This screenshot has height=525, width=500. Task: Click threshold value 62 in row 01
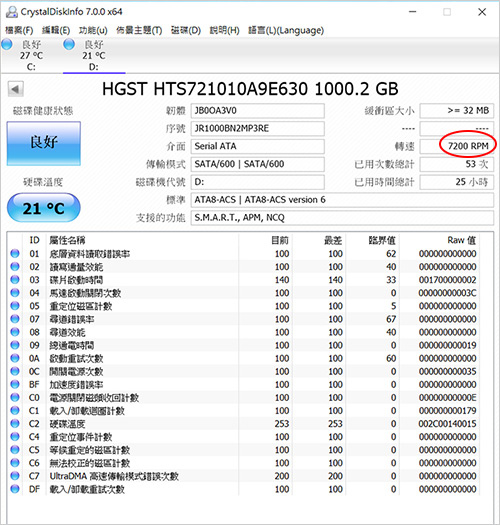pos(391,253)
